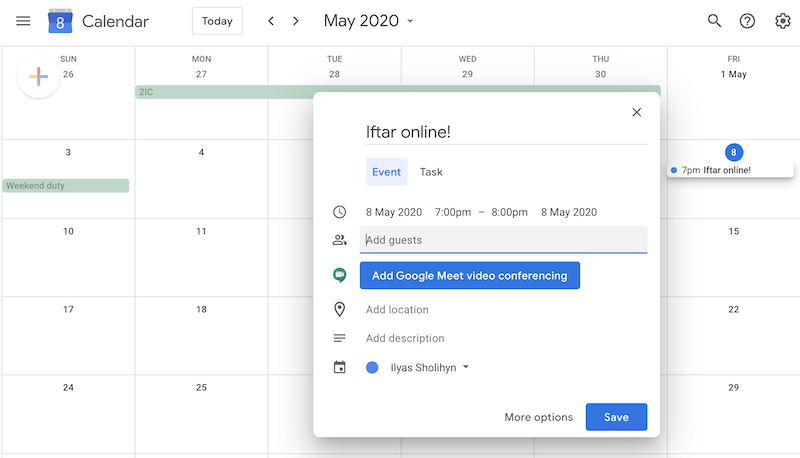This screenshot has width=800, height=458.
Task: Edit the Iftar online! title field
Action: pyautogui.click(x=506, y=132)
